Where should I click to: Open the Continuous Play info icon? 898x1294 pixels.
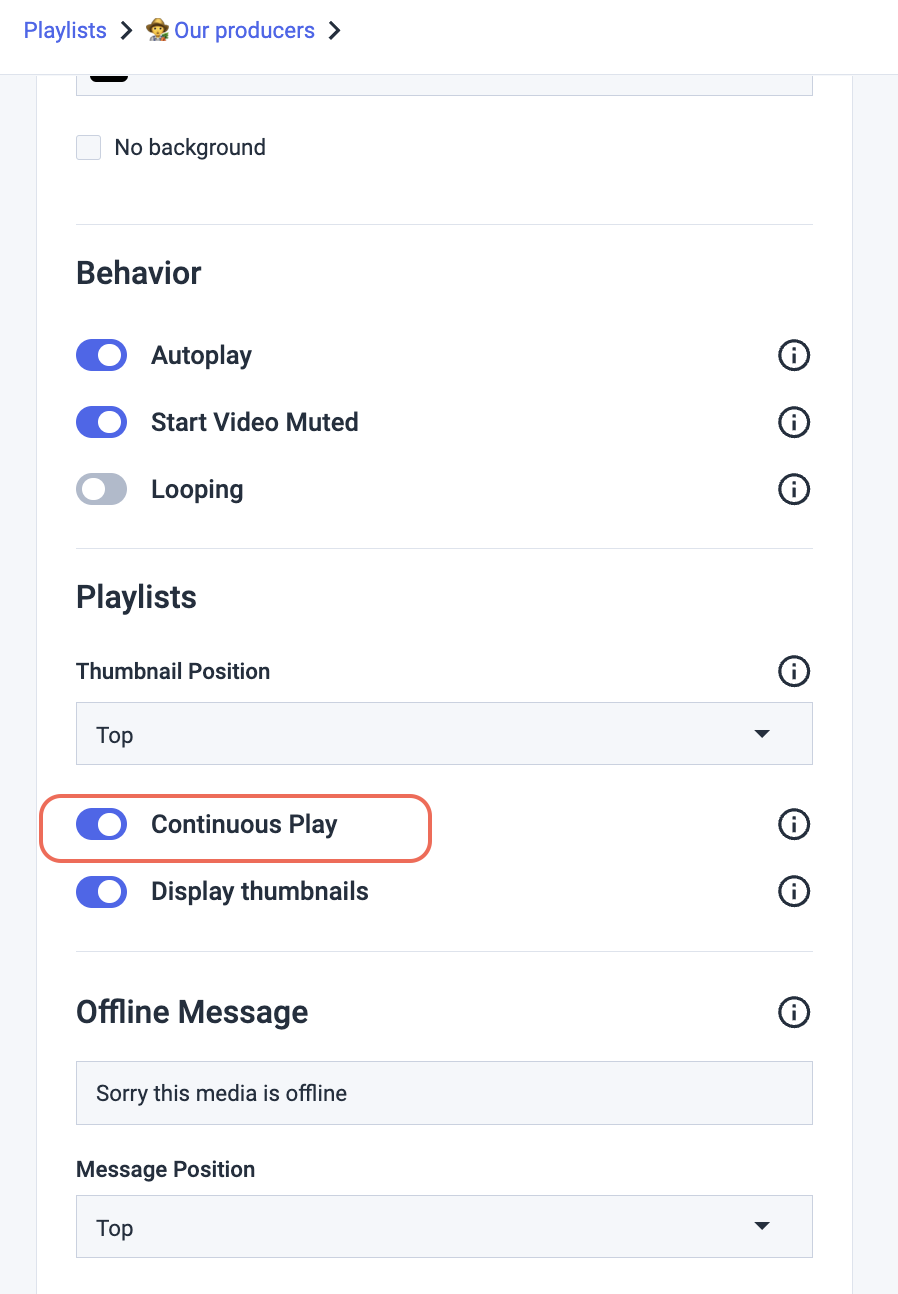794,824
